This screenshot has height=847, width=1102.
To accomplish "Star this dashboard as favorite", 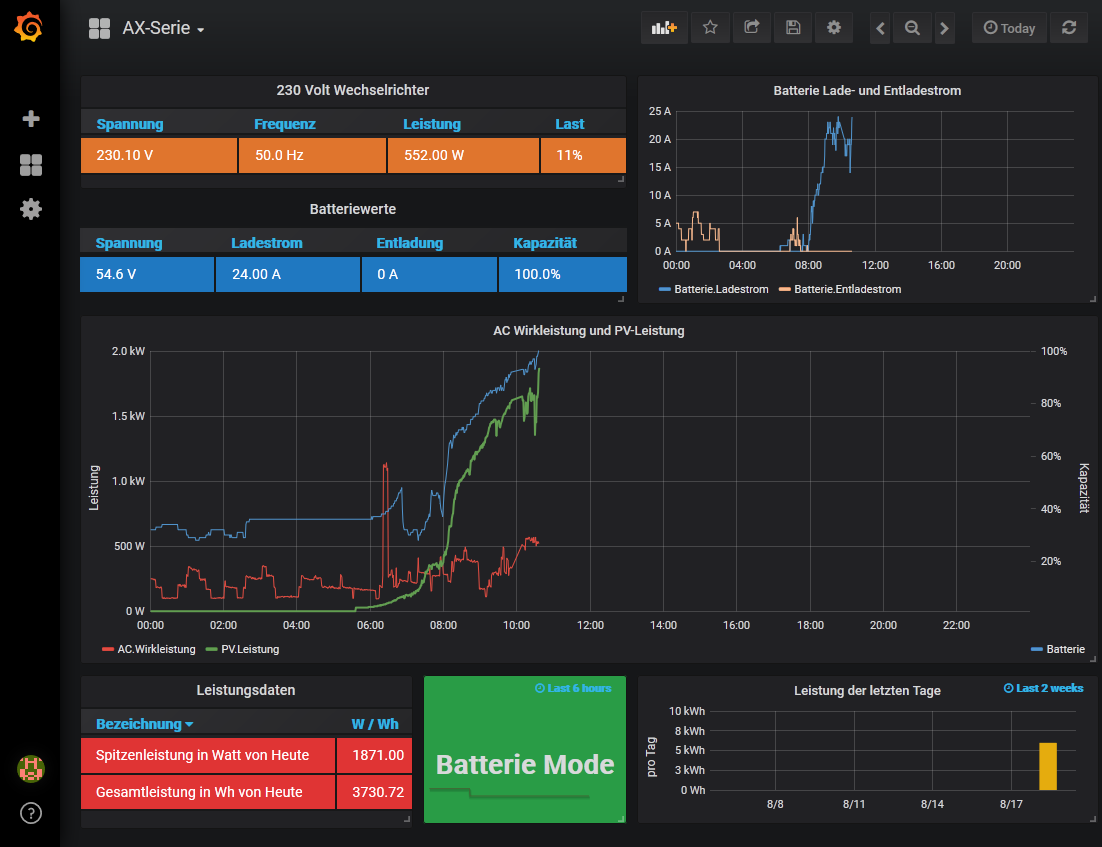I will click(x=710, y=28).
